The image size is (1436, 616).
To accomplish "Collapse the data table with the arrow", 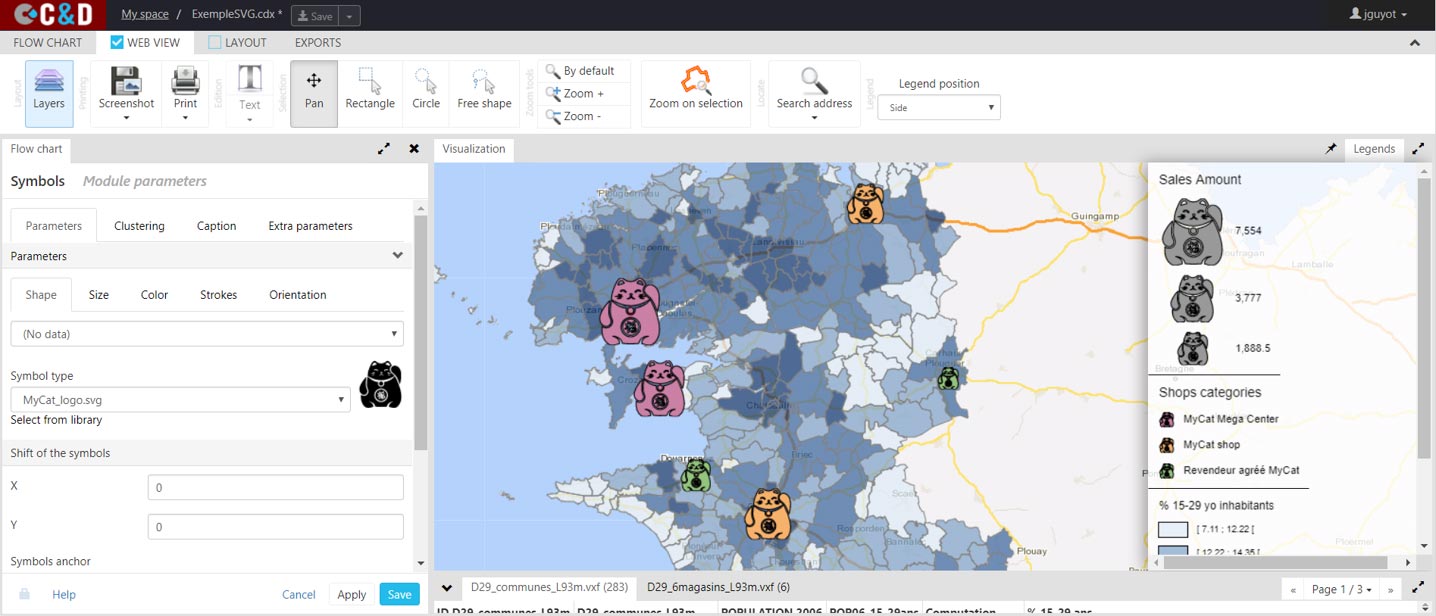I will click(447, 588).
